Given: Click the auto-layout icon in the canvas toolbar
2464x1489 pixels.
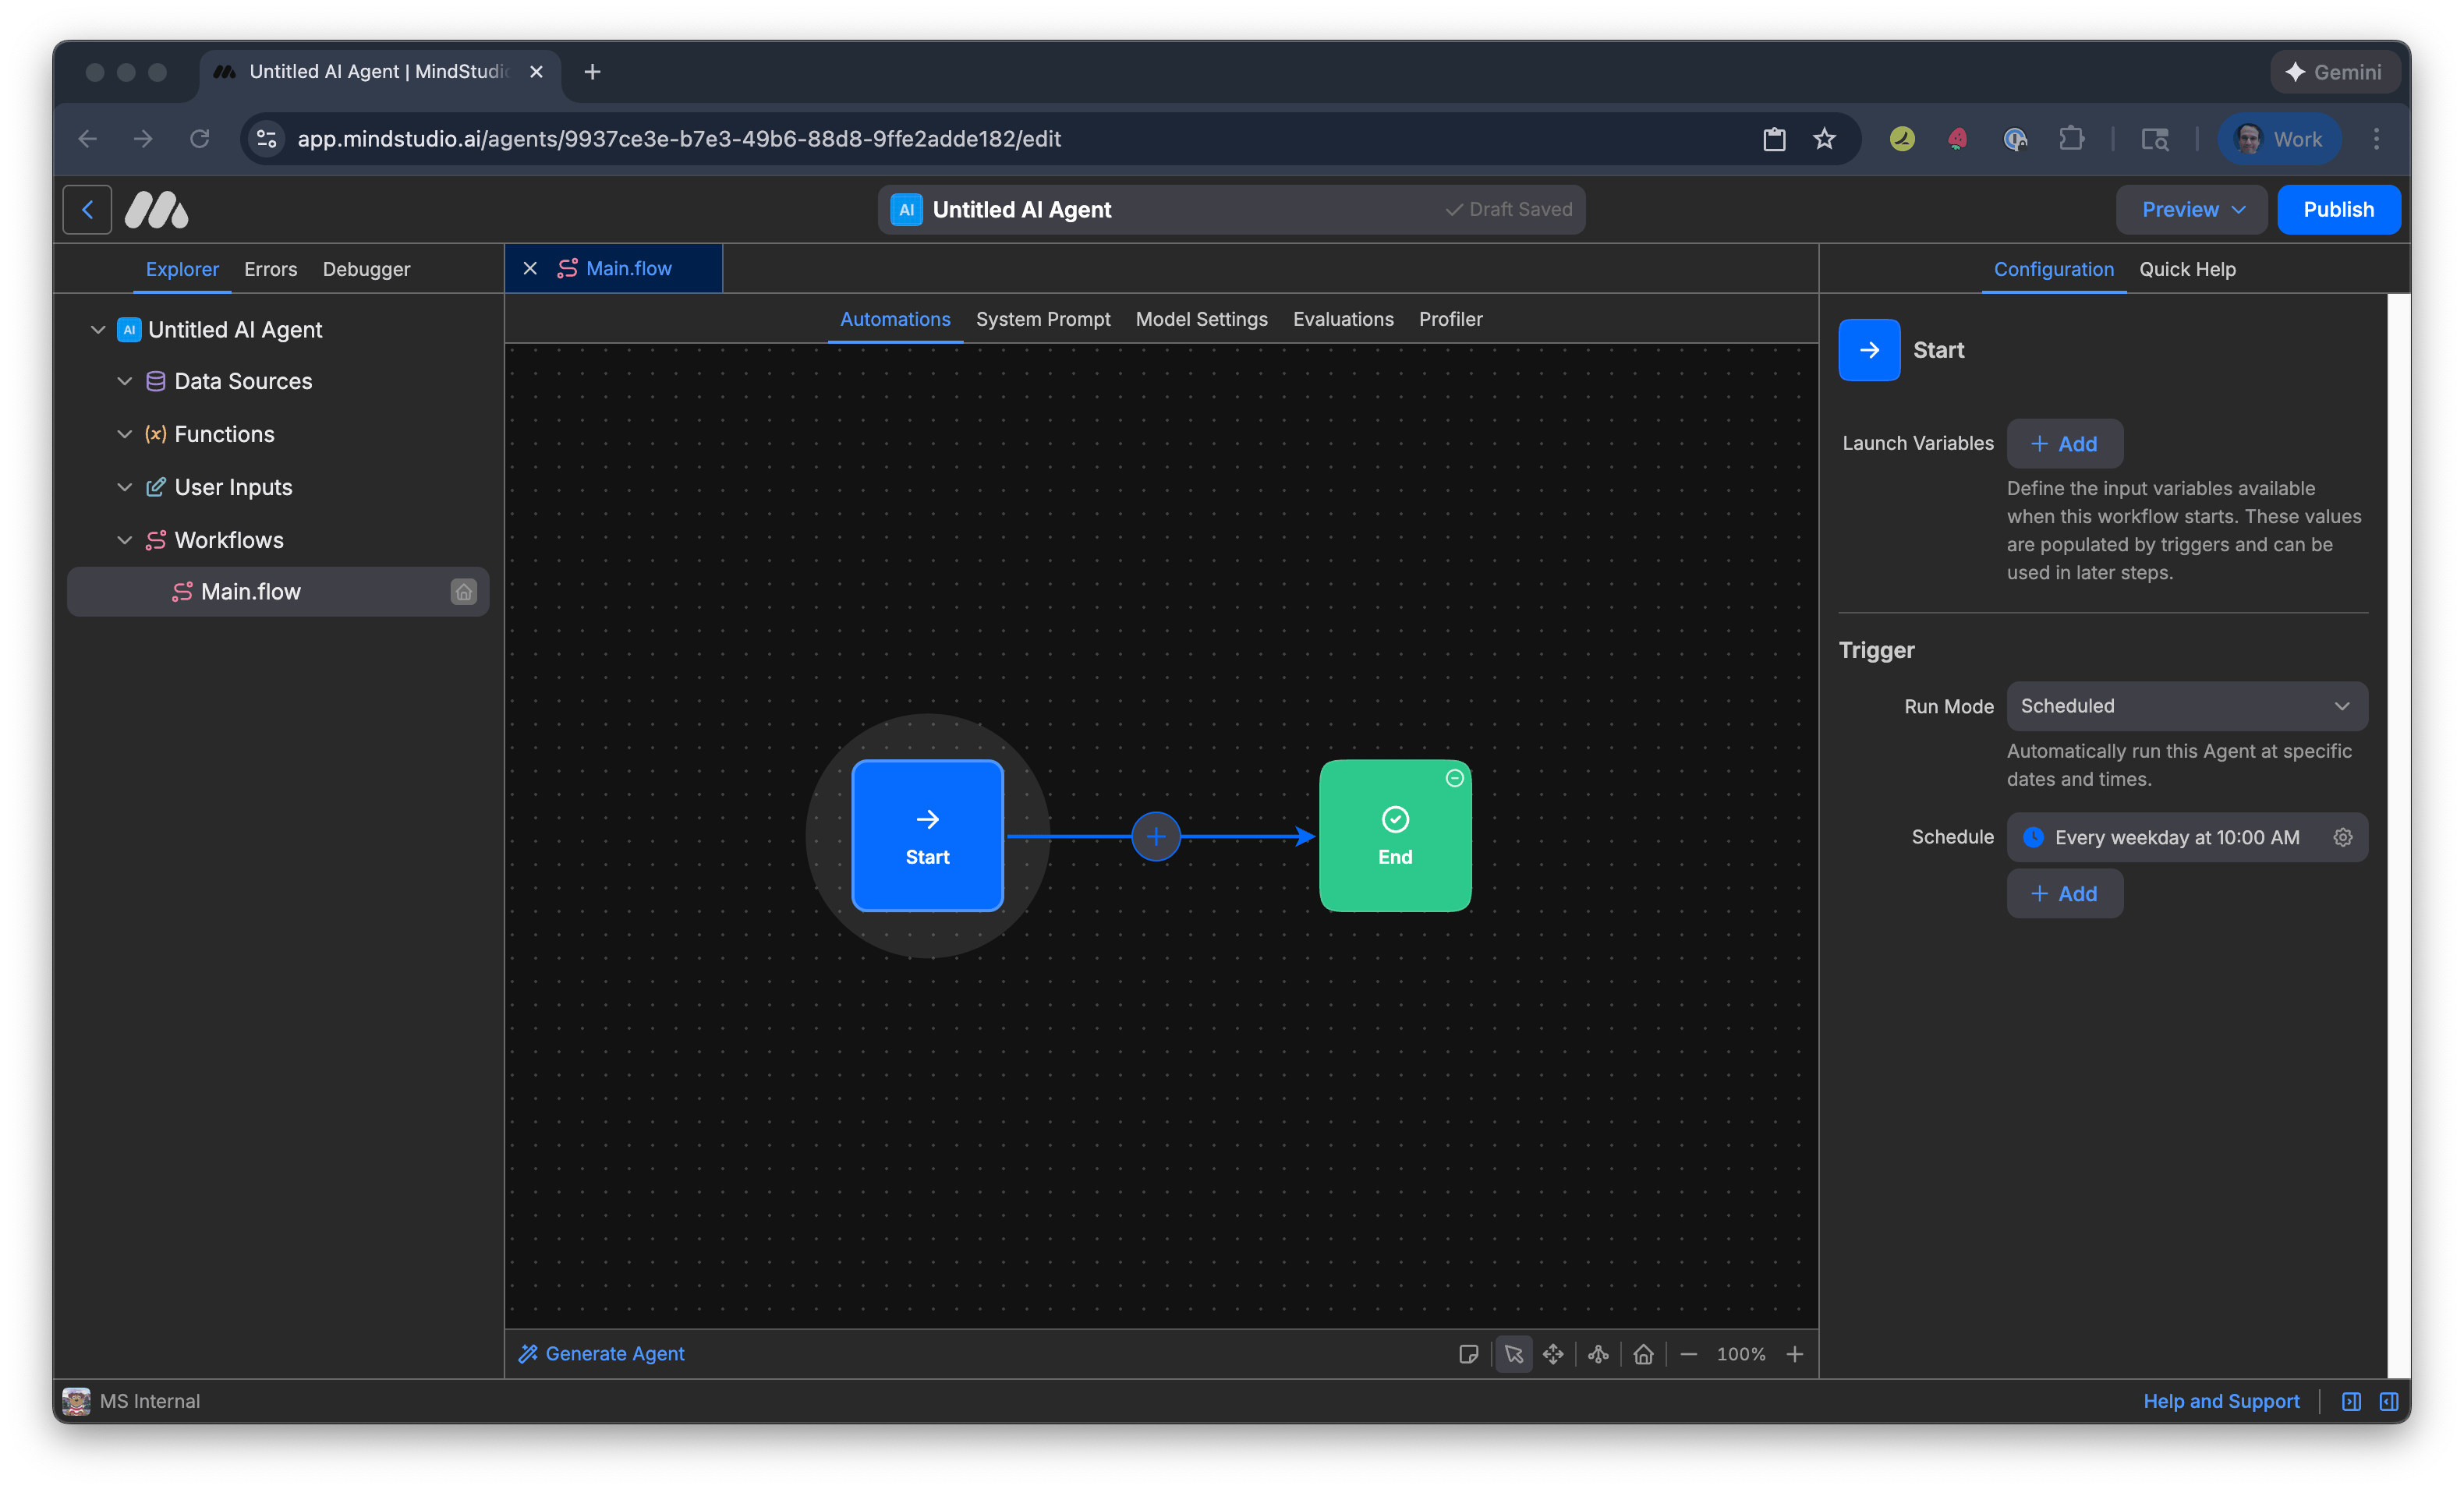Looking at the screenshot, I should pyautogui.click(x=1598, y=1355).
